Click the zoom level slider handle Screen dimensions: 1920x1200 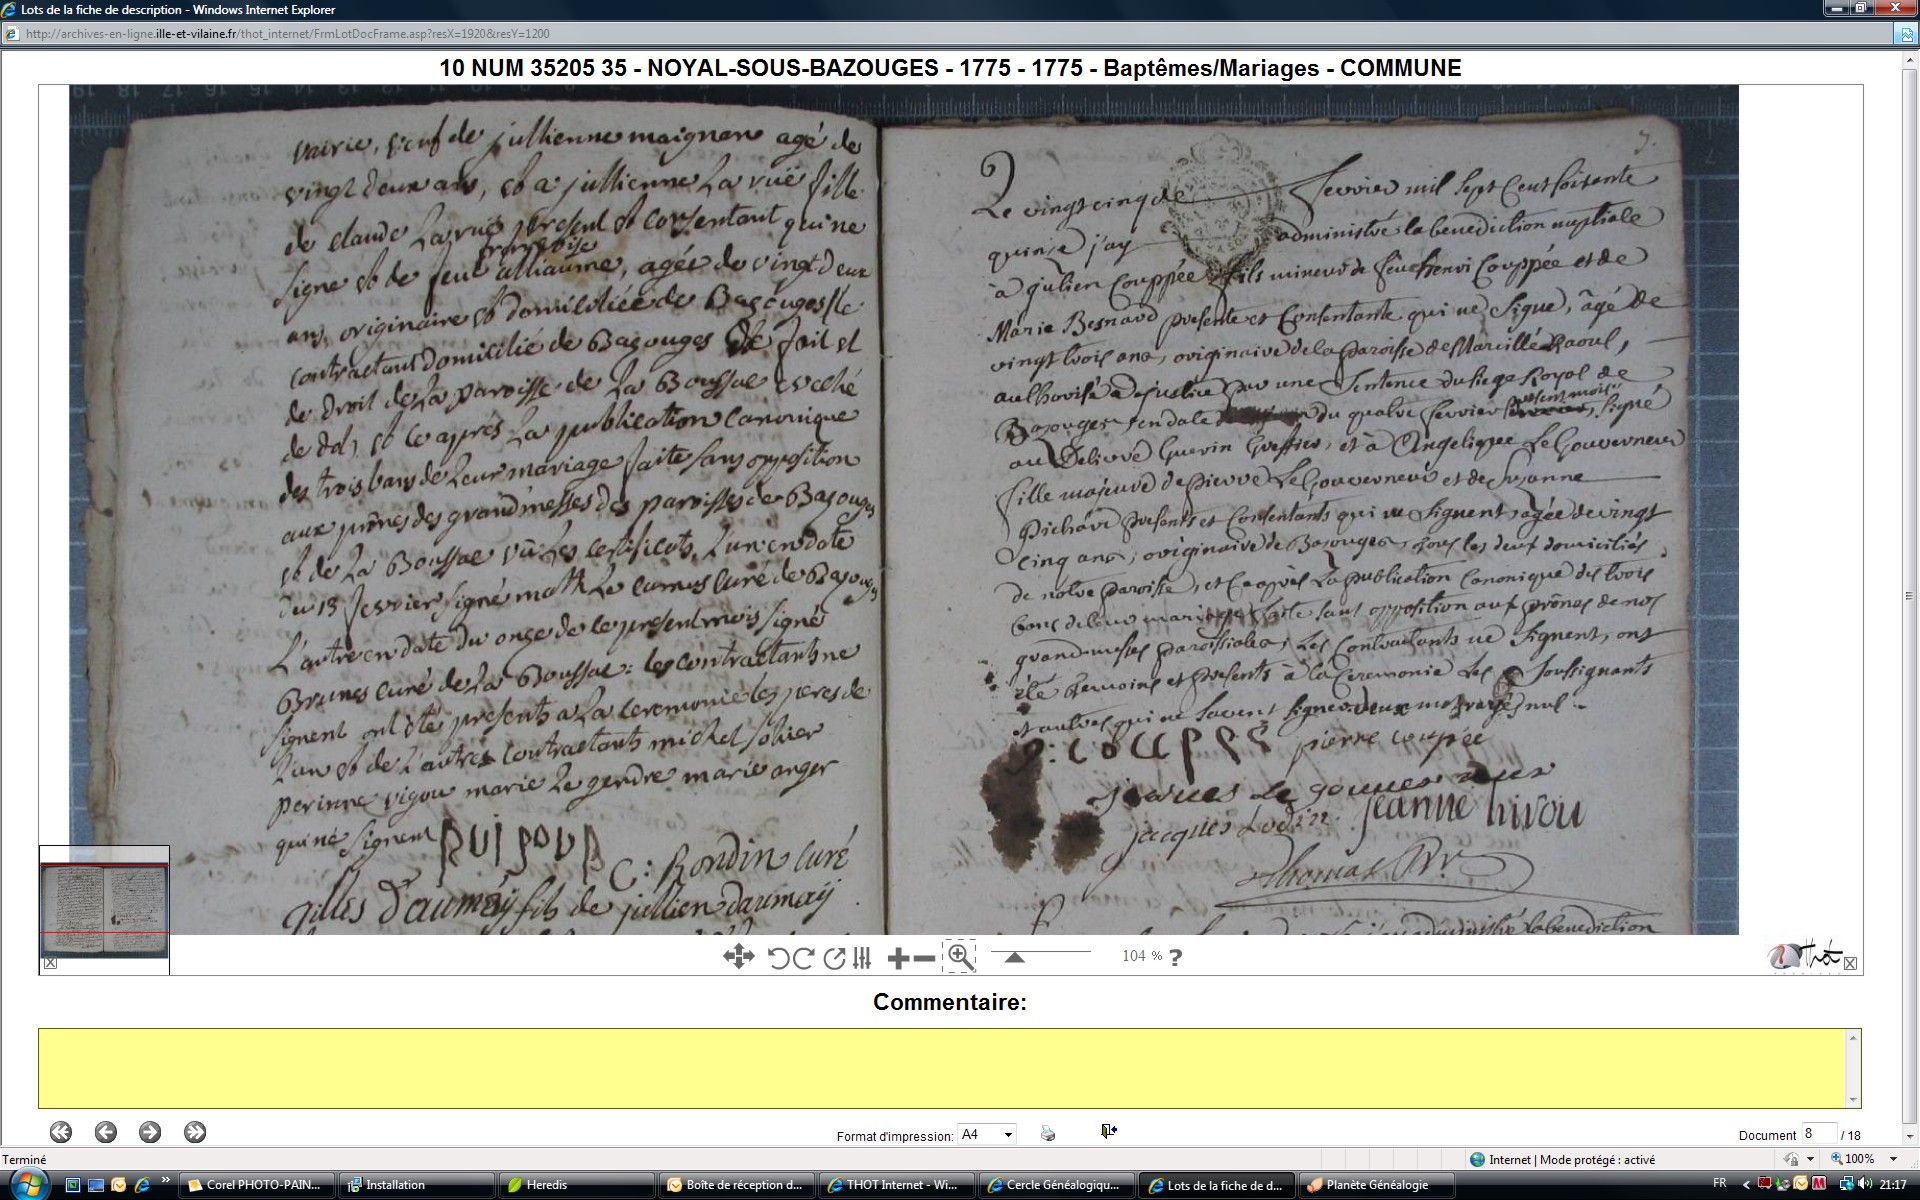click(1014, 957)
